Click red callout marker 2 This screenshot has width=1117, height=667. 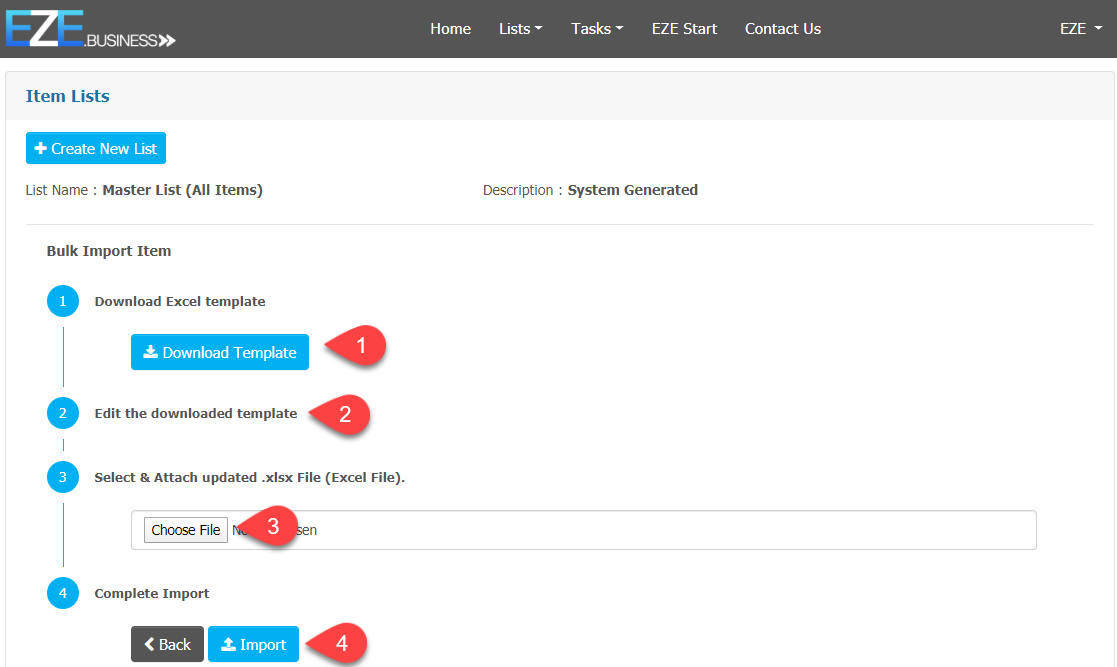342,414
